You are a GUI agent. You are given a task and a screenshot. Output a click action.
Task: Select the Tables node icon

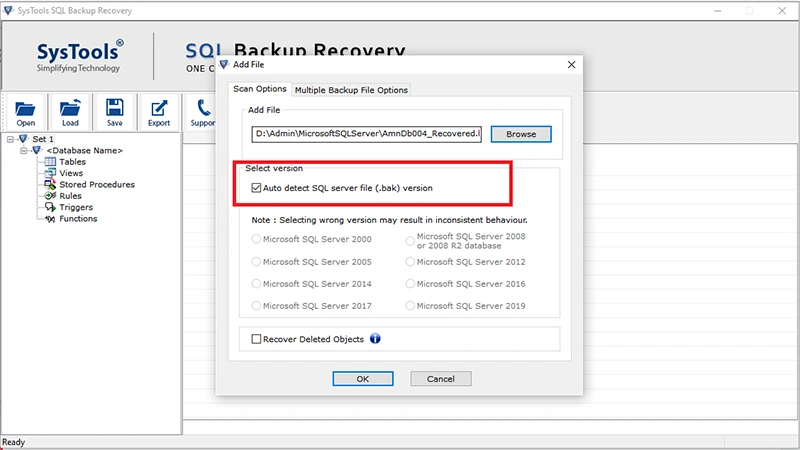[x=50, y=162]
